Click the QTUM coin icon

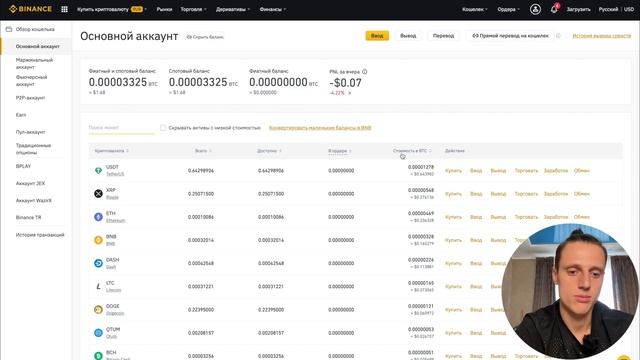pyautogui.click(x=98, y=333)
